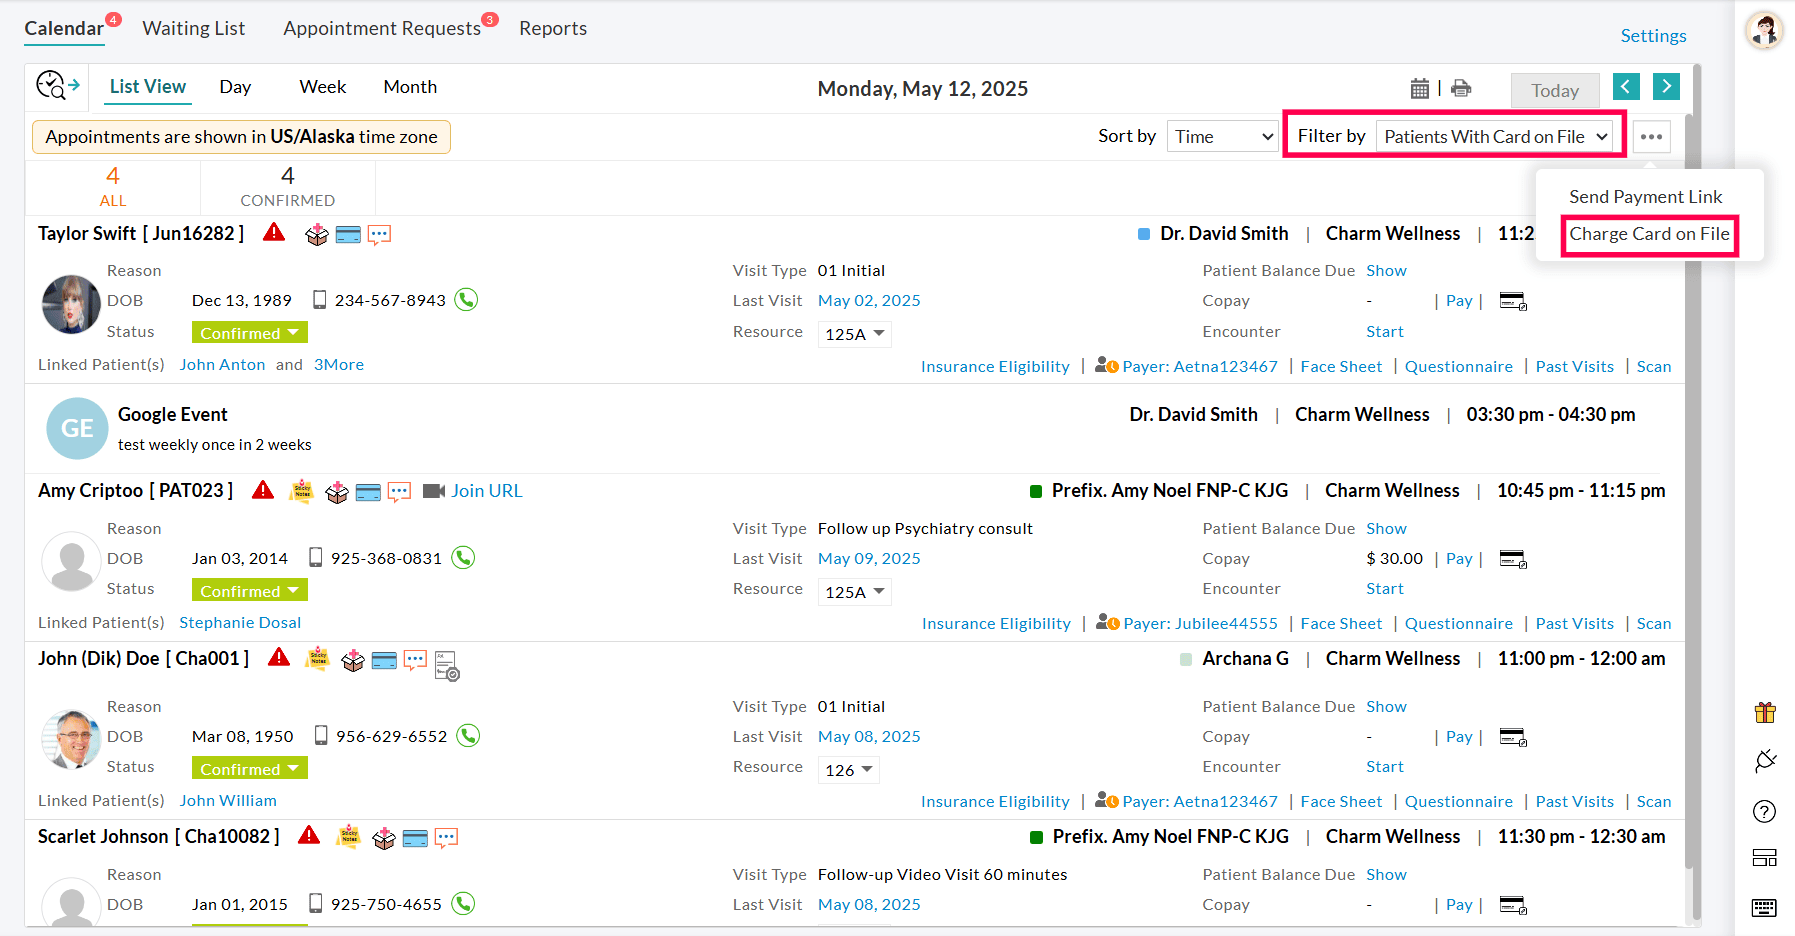
Task: Click the calendar date picker icon
Action: [1419, 89]
